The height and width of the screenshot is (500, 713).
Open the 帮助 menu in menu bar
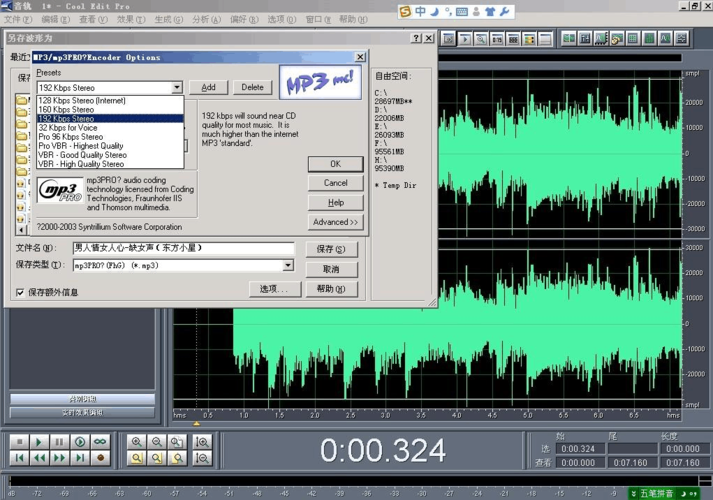(347, 20)
